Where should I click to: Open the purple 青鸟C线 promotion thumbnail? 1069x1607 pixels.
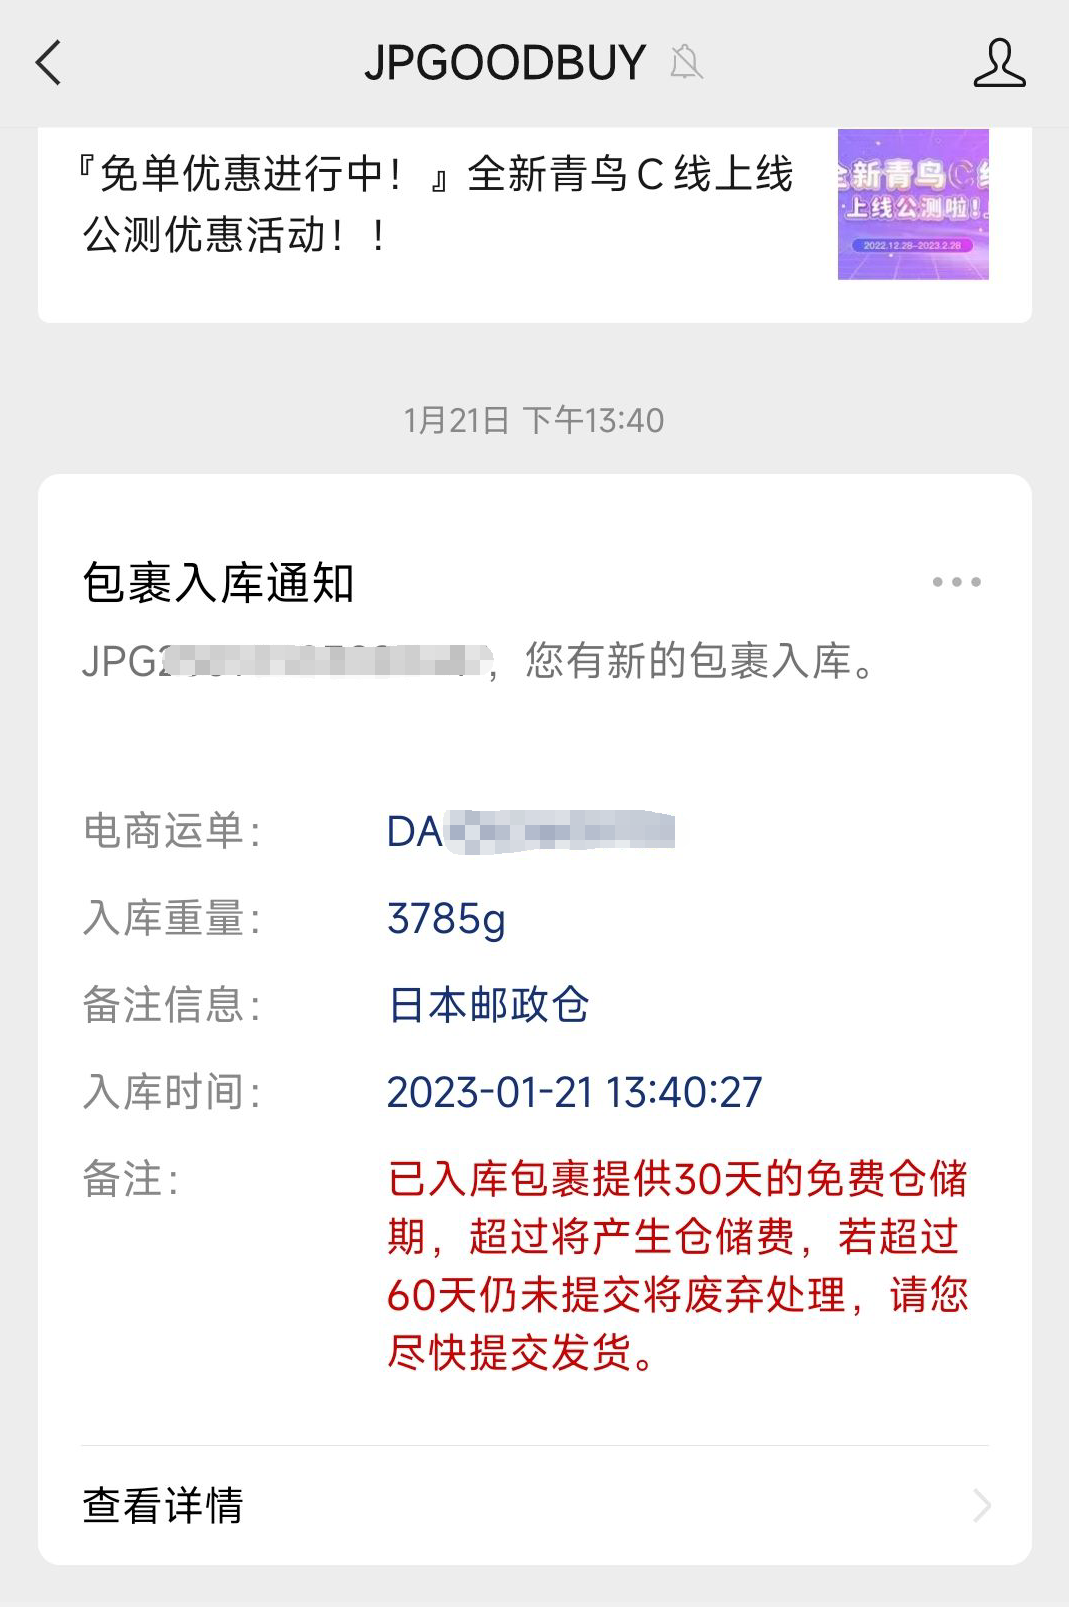(x=912, y=204)
